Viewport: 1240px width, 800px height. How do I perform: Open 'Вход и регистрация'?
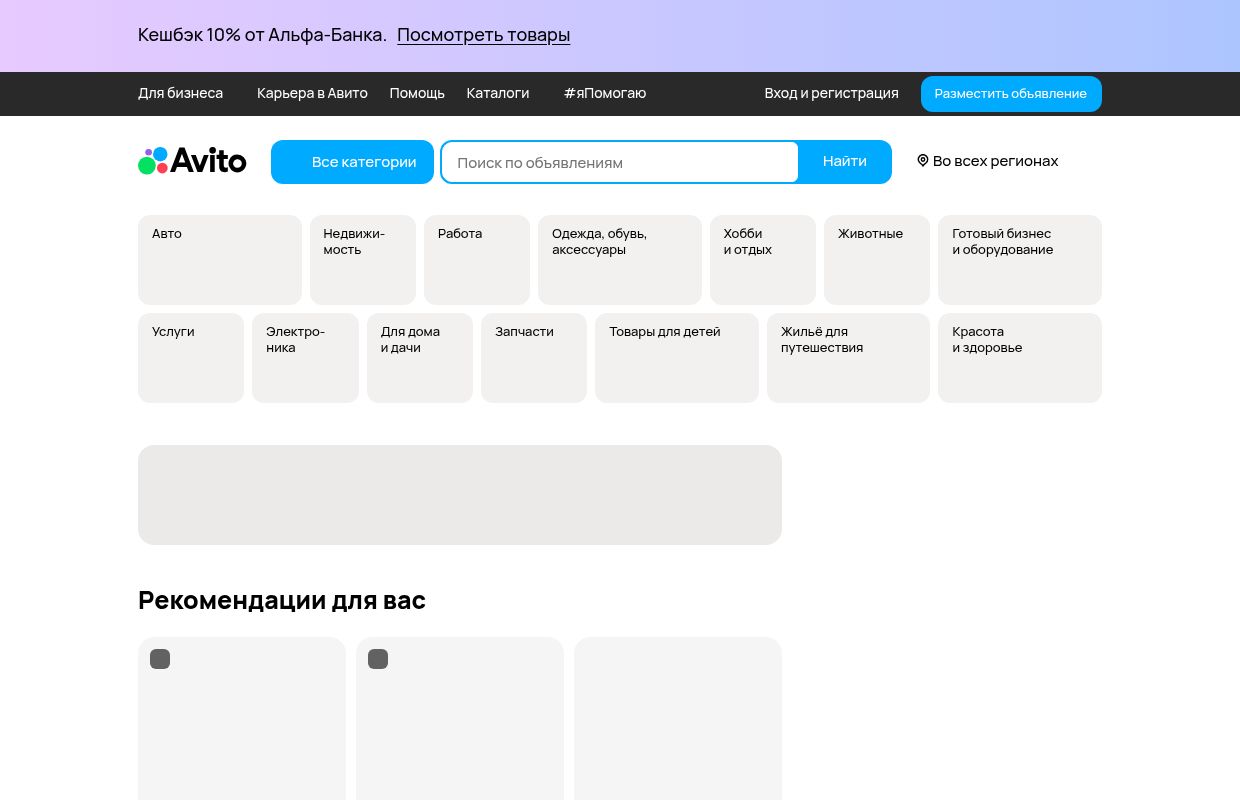pos(831,93)
